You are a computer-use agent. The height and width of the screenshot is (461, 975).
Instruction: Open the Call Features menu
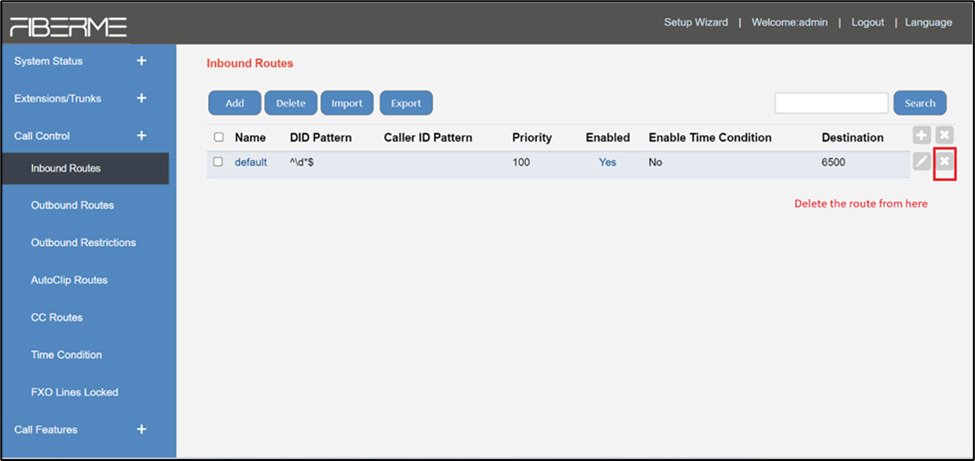click(45, 429)
